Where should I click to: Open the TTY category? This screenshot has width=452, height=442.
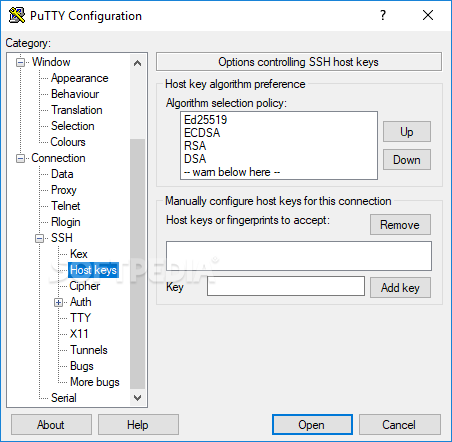tap(80, 318)
